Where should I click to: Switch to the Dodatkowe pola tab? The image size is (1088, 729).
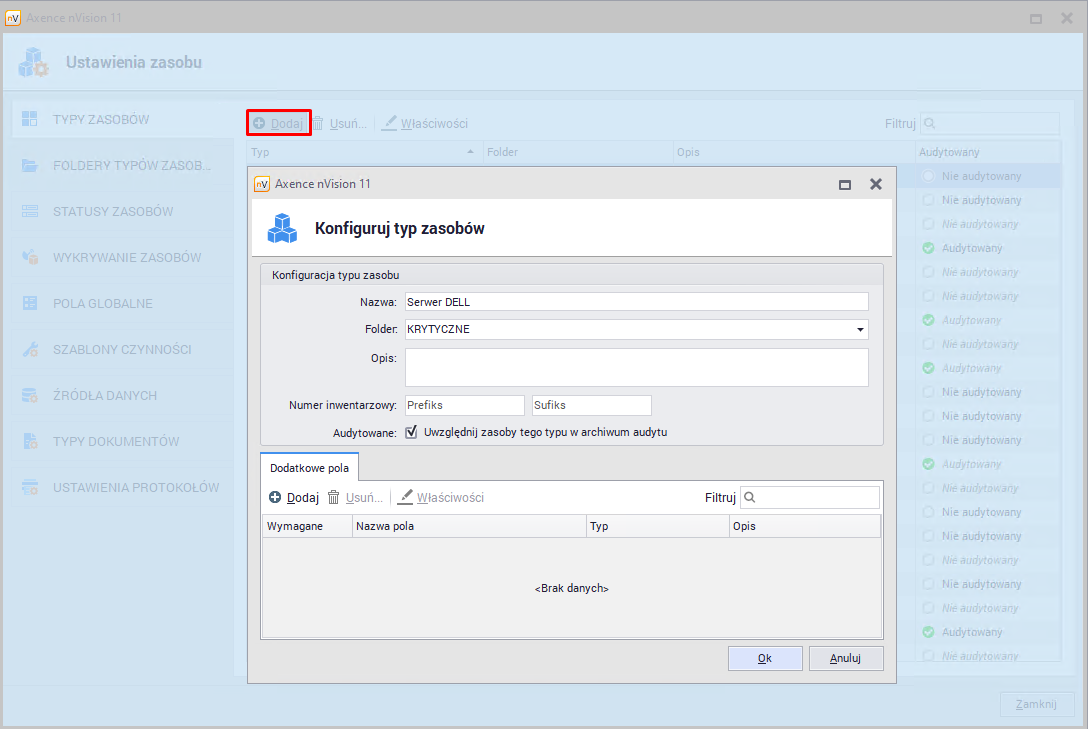309,467
